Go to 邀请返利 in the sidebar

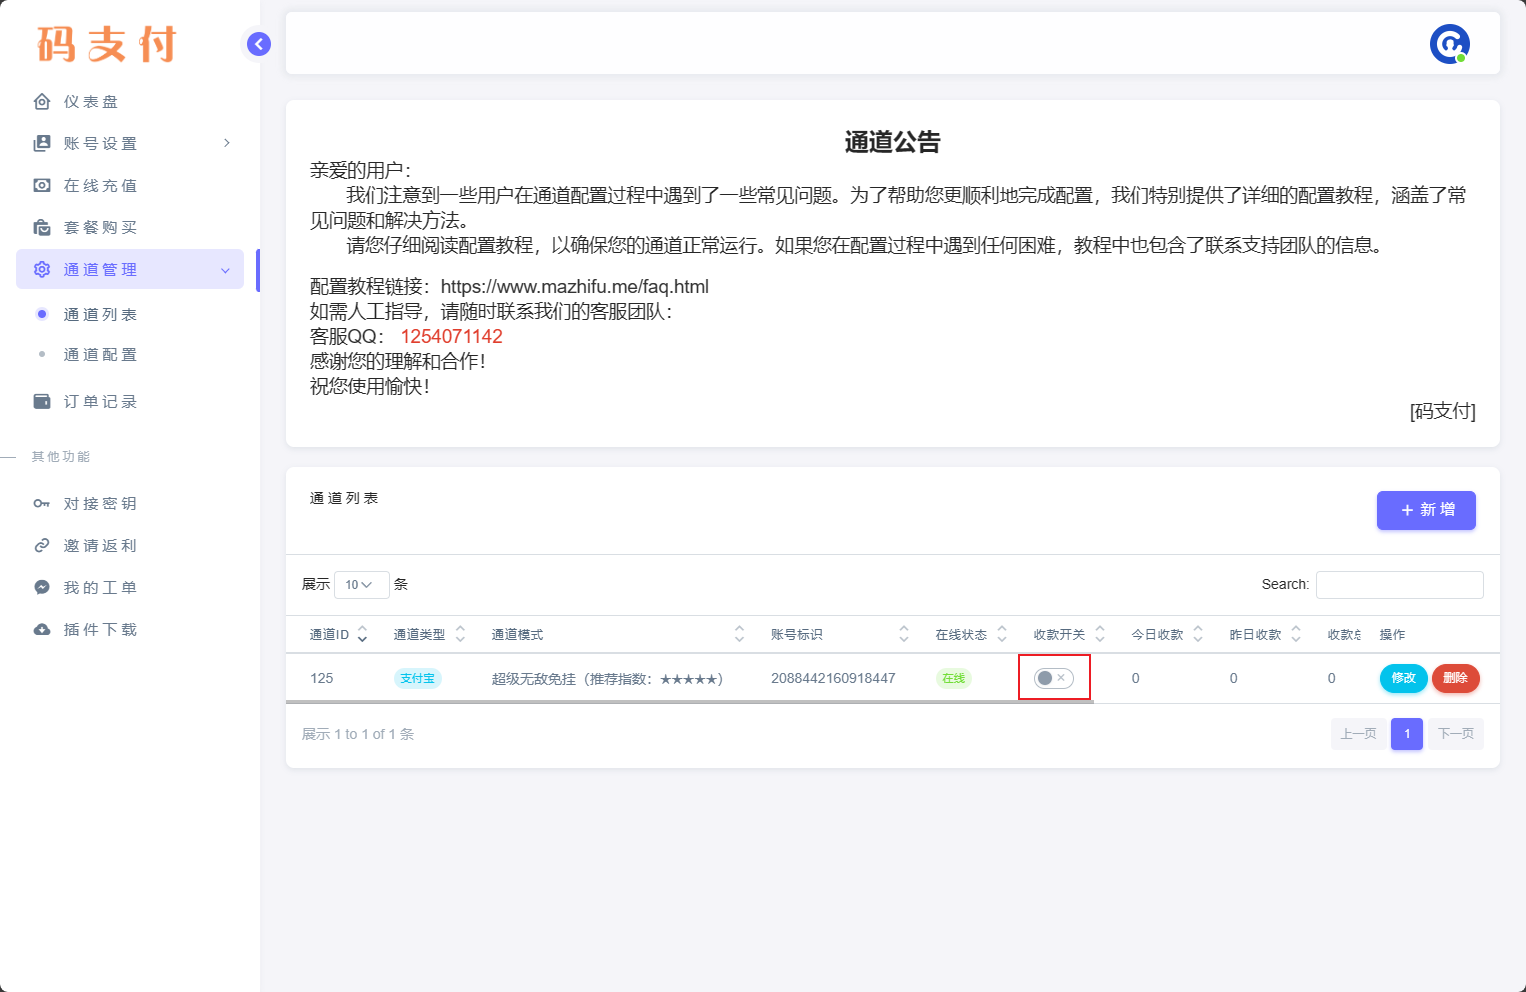point(100,546)
